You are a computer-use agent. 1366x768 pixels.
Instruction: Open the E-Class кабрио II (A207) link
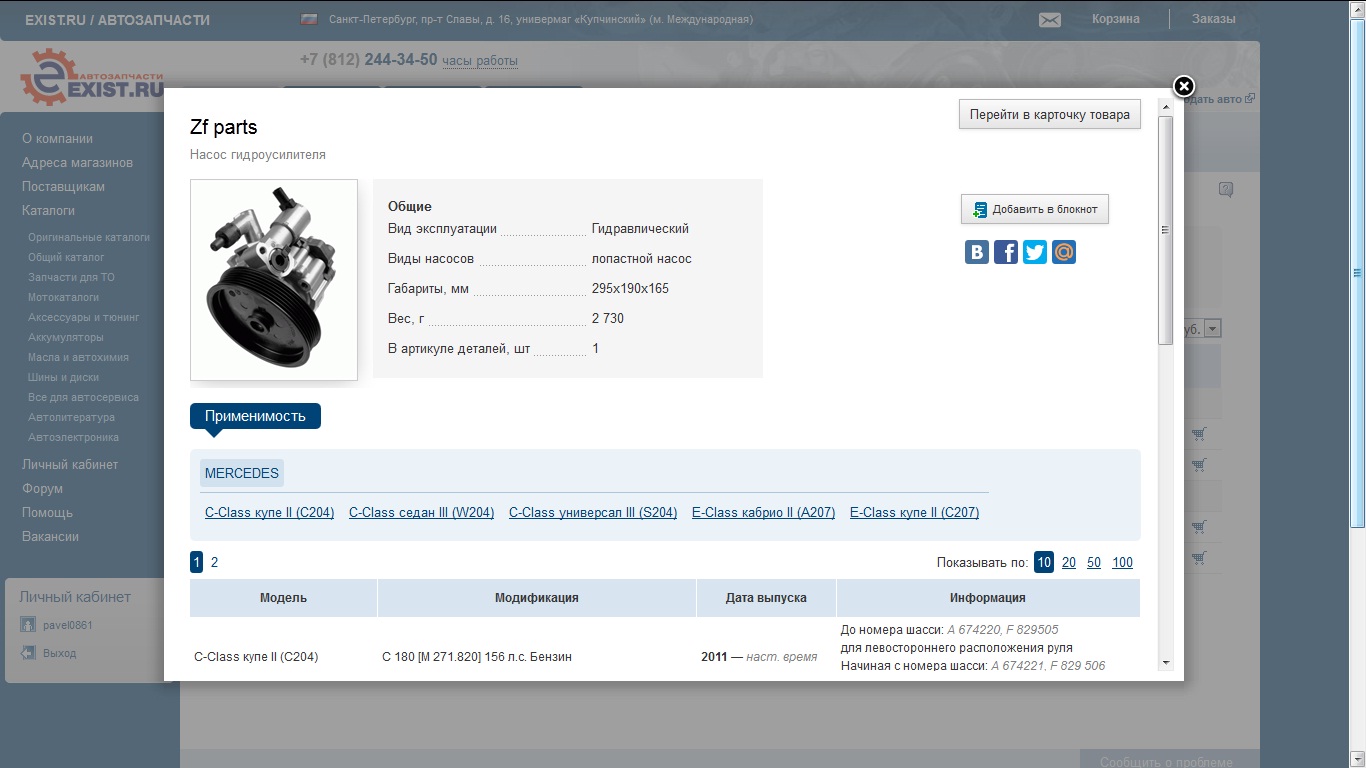click(763, 513)
